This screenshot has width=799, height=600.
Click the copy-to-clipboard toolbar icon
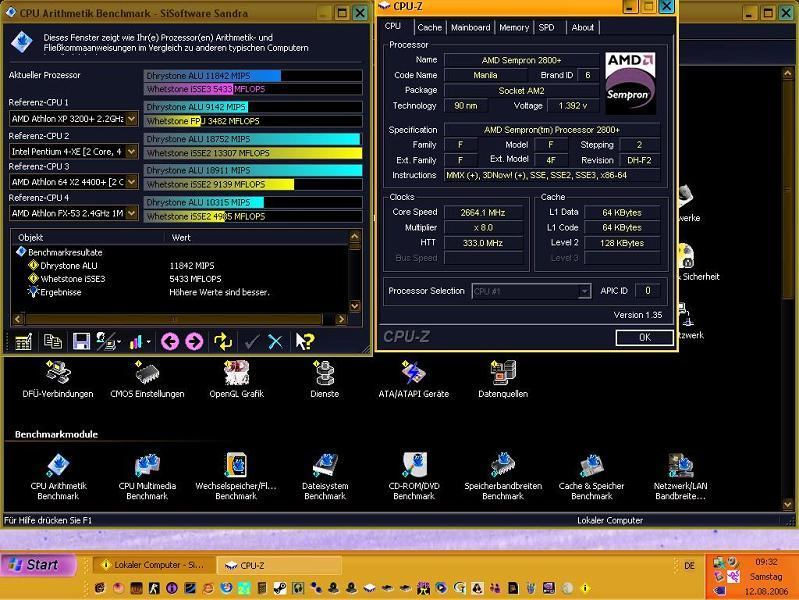click(x=52, y=342)
